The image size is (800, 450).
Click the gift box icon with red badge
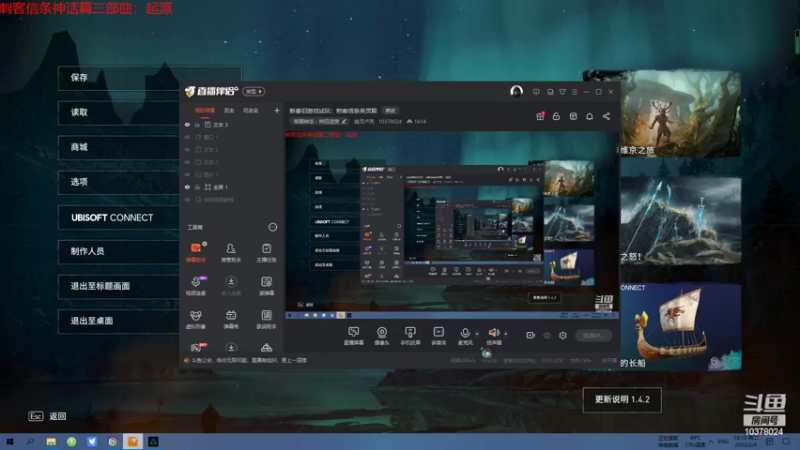540,116
